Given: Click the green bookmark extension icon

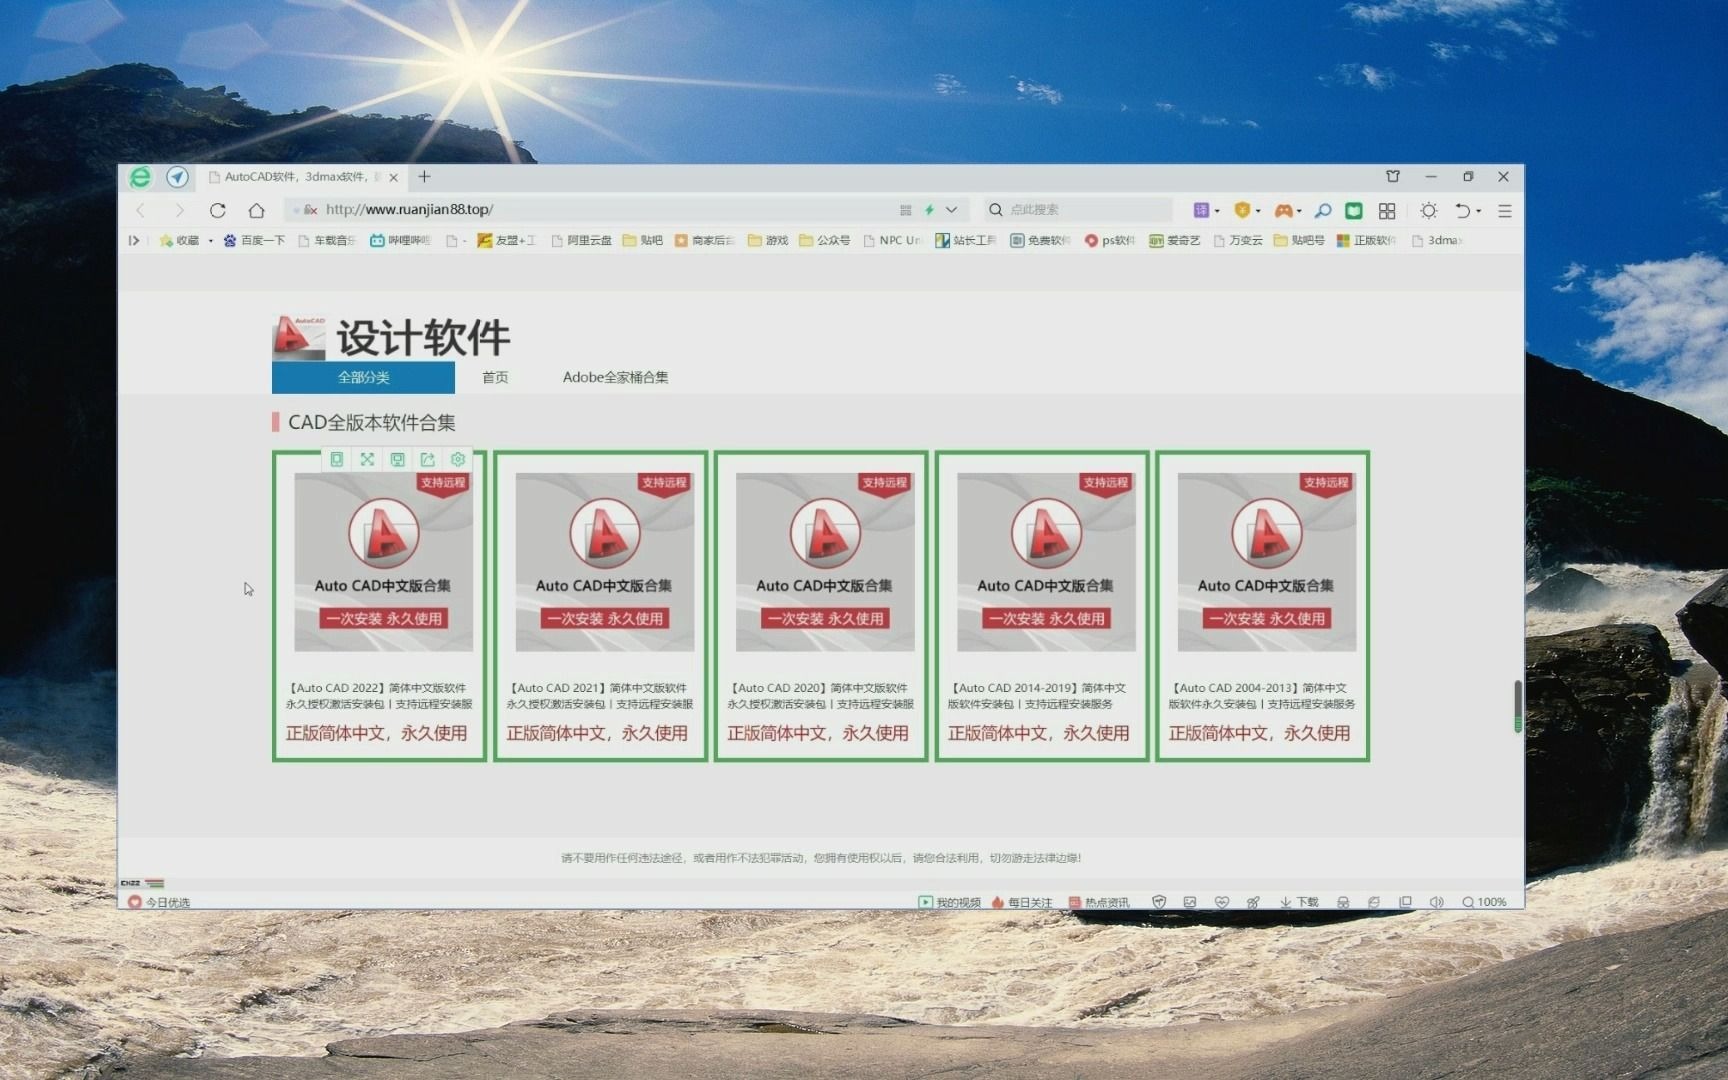Looking at the screenshot, I should [x=1353, y=210].
